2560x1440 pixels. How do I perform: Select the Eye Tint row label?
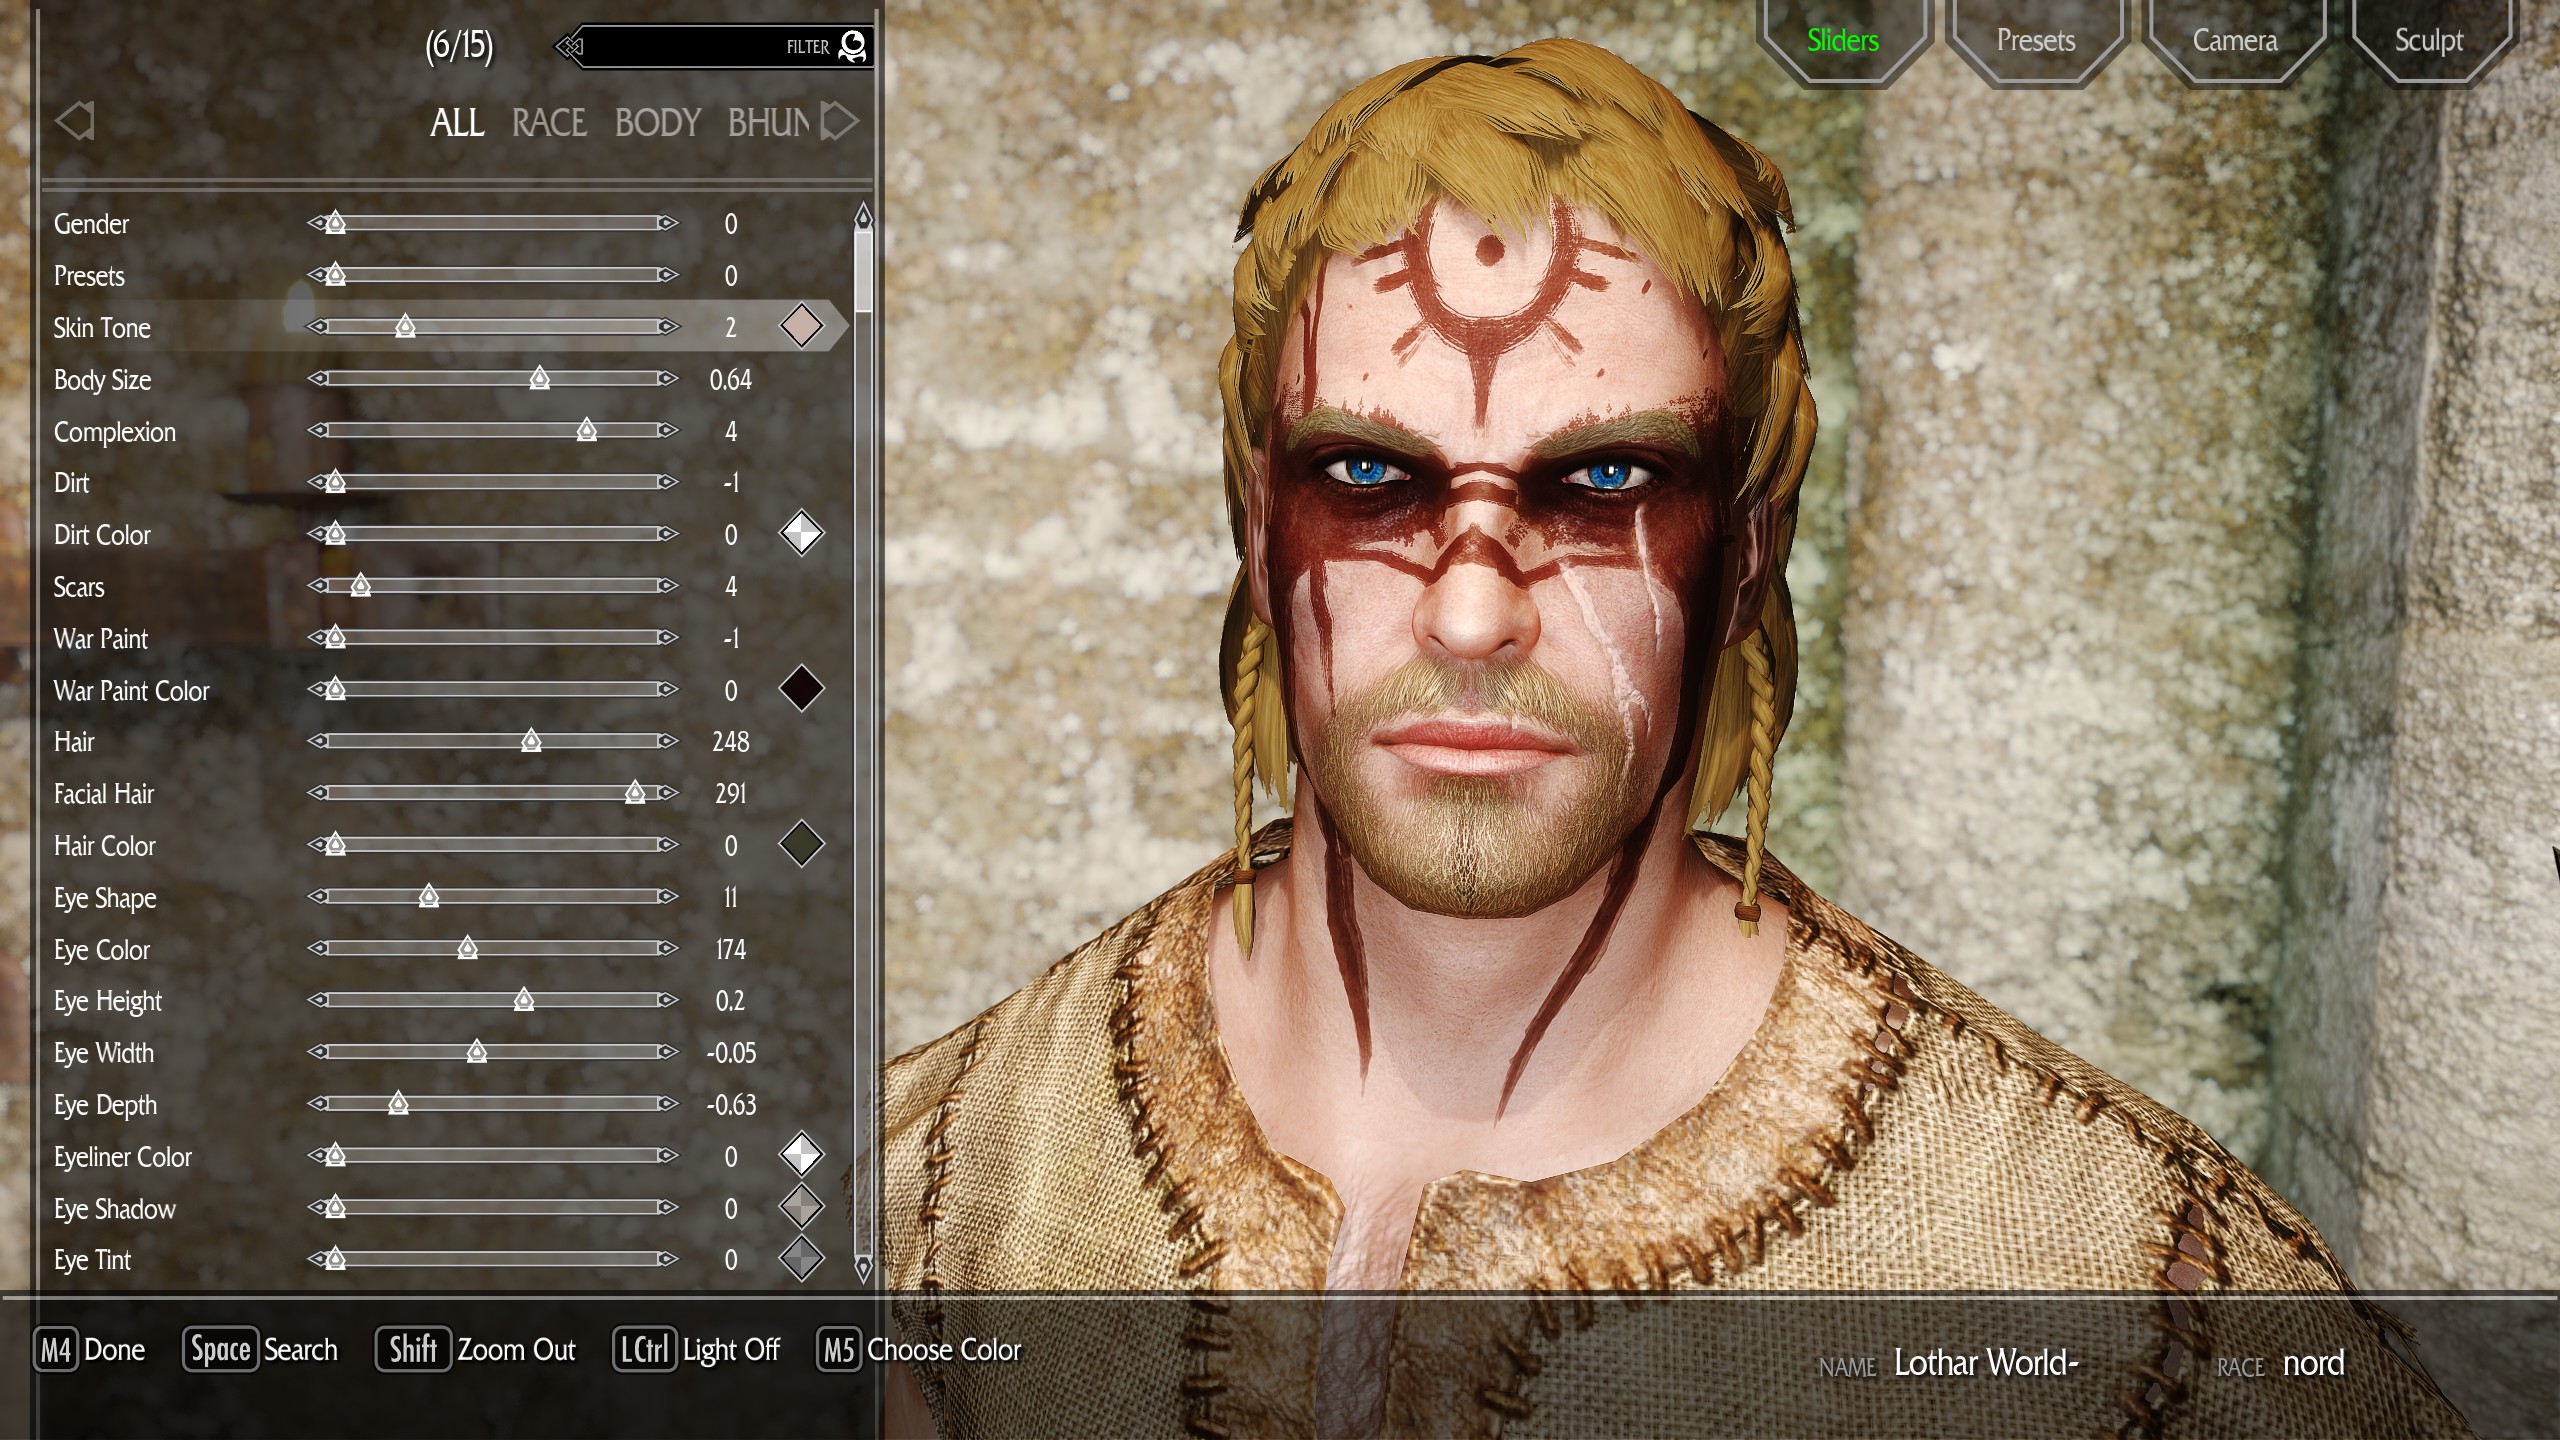(x=92, y=1260)
